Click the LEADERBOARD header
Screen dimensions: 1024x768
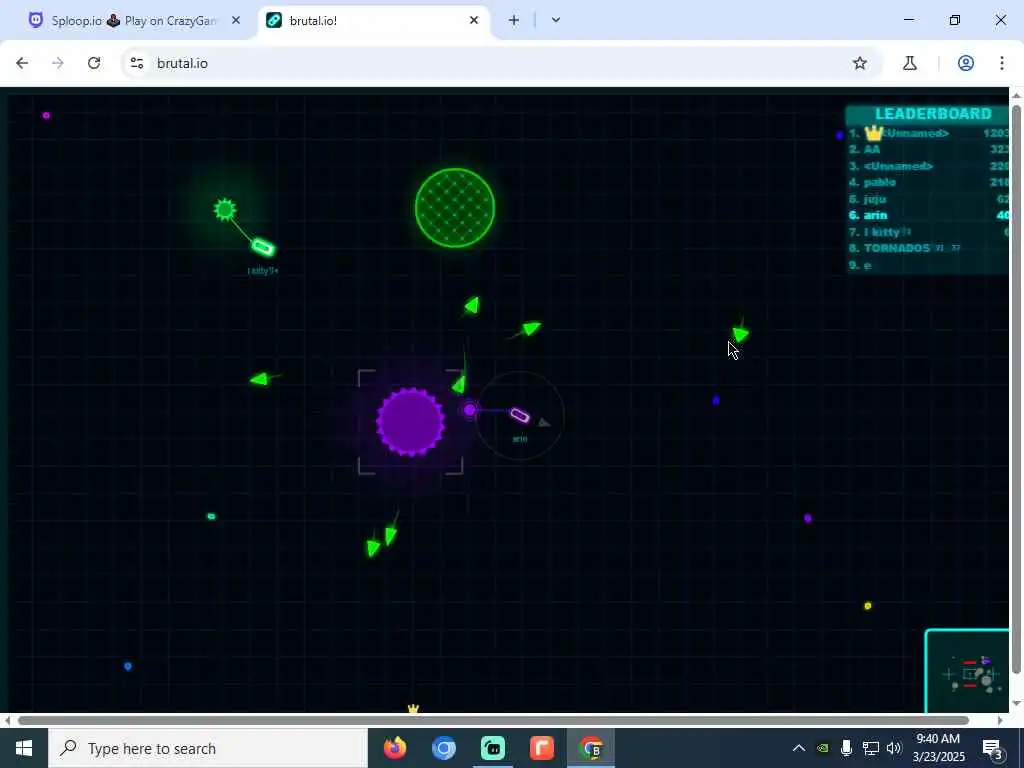pos(933,114)
